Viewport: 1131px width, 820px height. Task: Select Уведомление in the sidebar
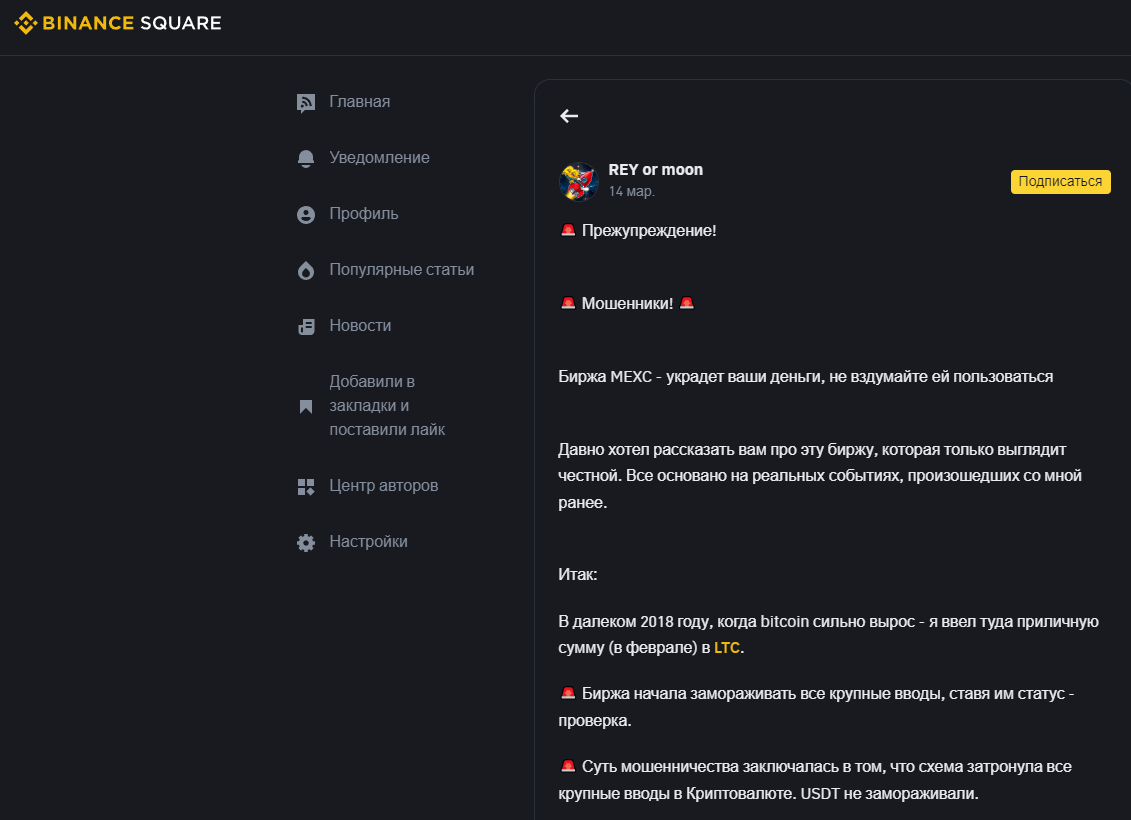coord(379,158)
